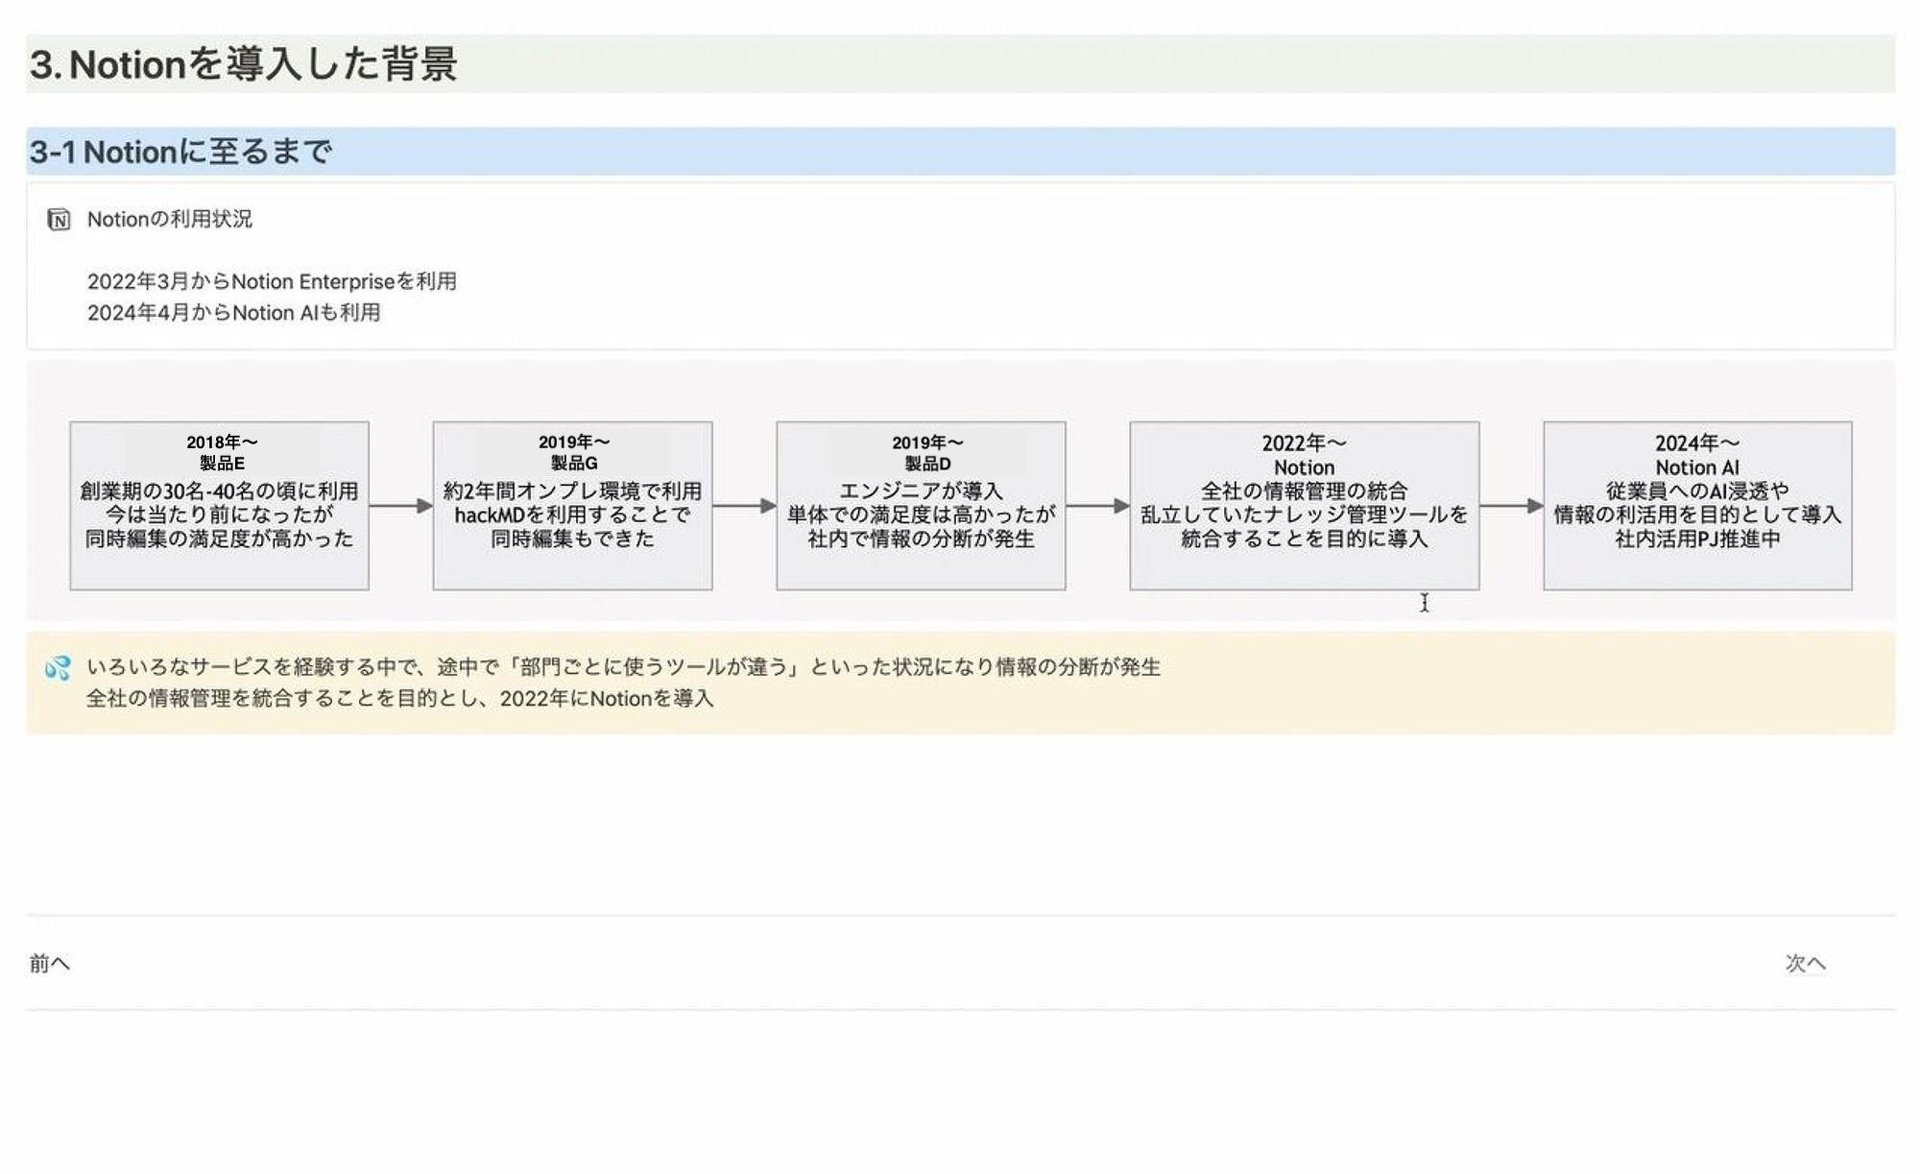
Task: Click the text Notionの利用状況
Action: pos(170,219)
